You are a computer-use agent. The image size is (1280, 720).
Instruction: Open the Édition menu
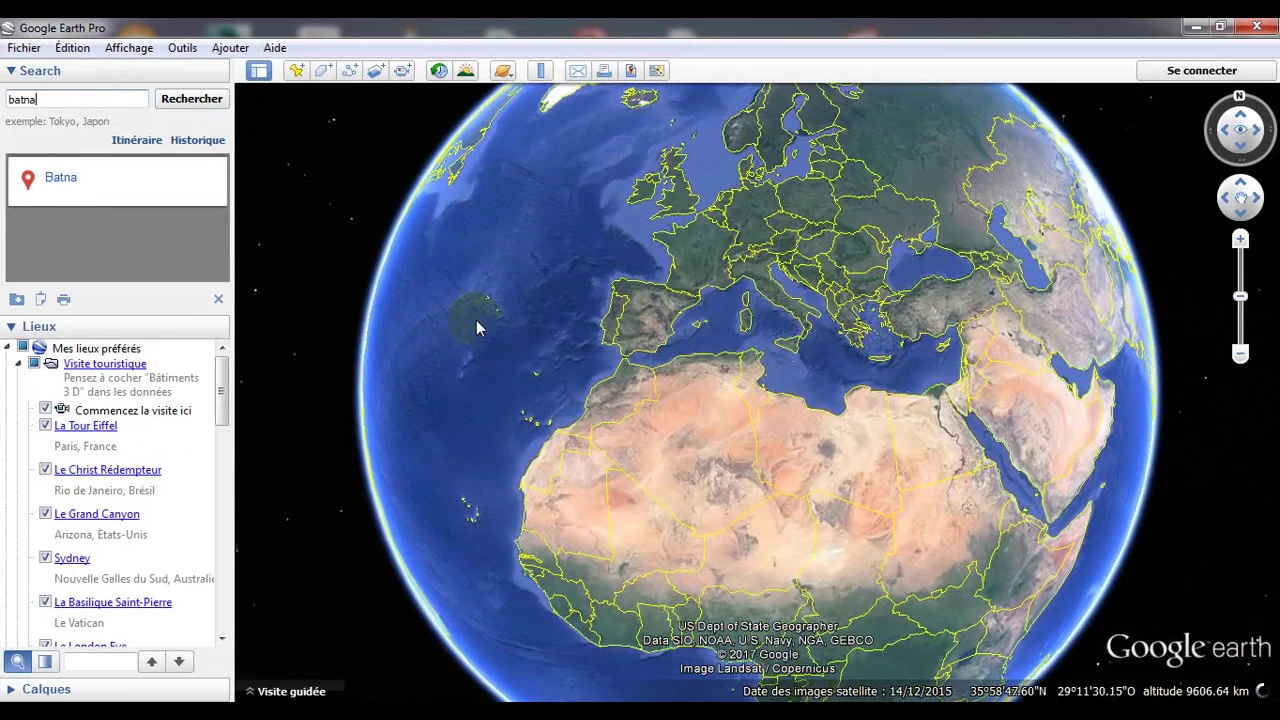pos(72,48)
